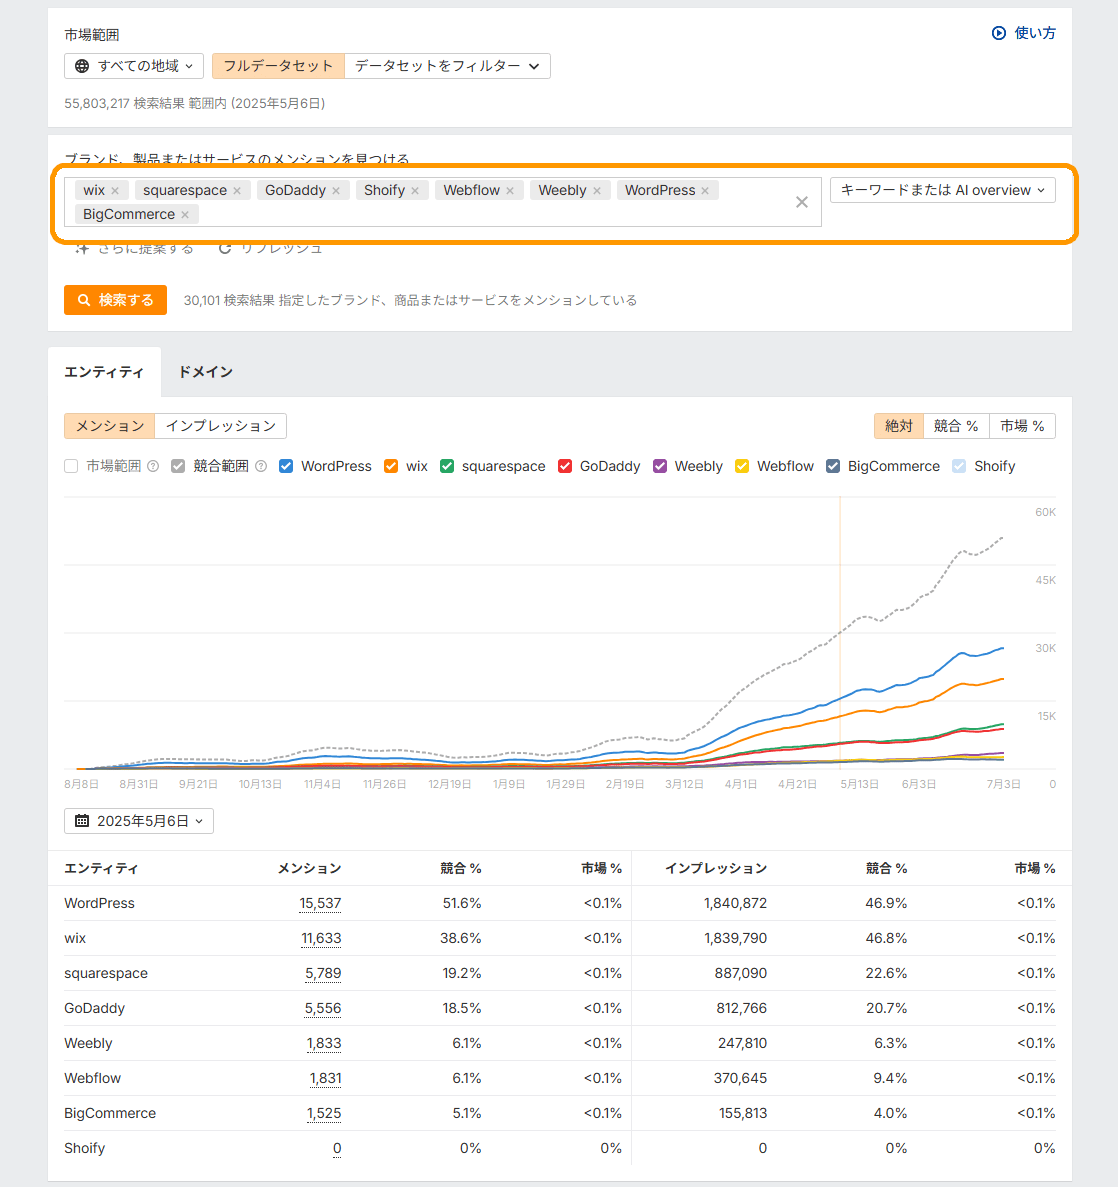1118x1187 pixels.
Task: Click the magnifier icon on the 検索する button
Action: tap(84, 300)
